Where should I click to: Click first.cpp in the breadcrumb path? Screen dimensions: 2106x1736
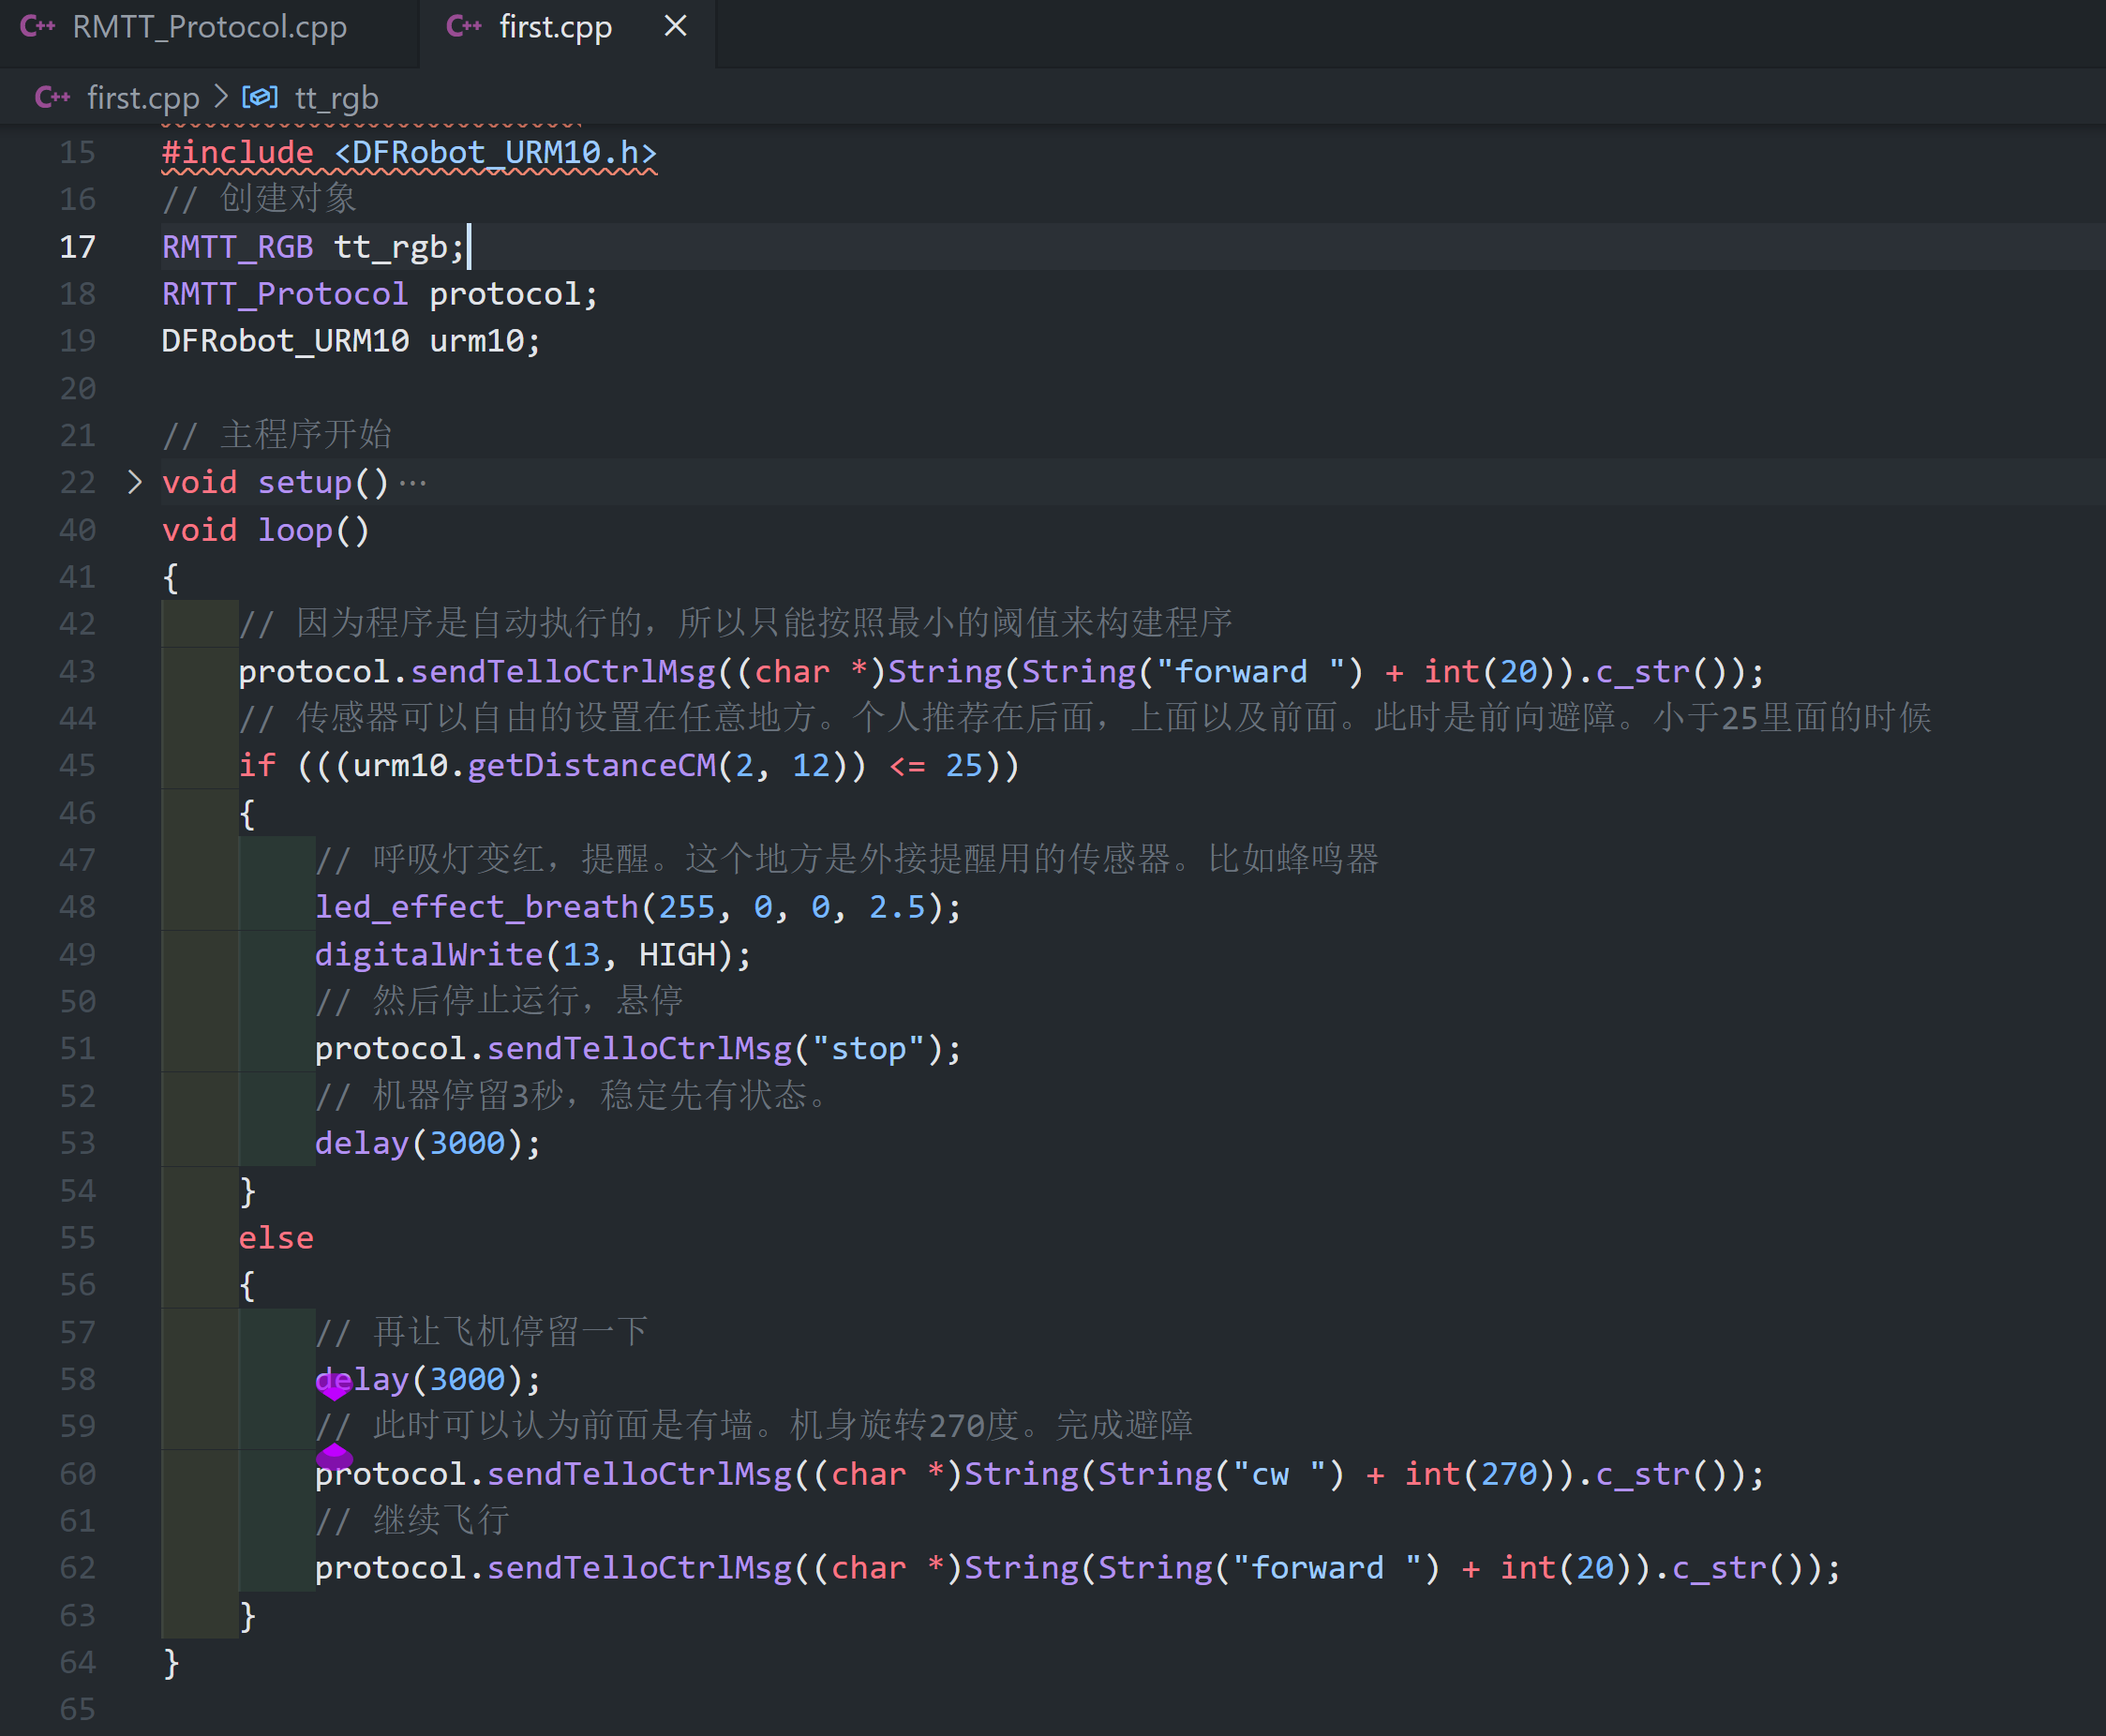click(x=143, y=98)
